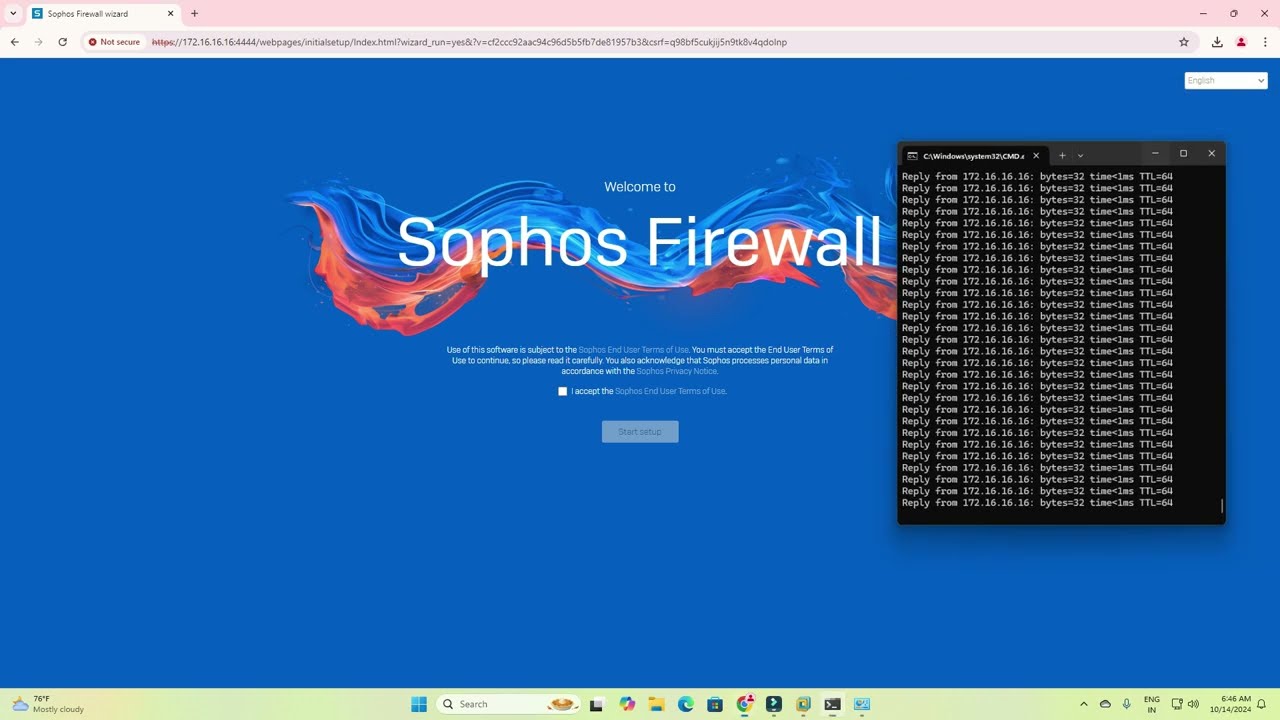Open Microsoft Store from the taskbar
Screen dimensions: 1280x720
(x=715, y=704)
